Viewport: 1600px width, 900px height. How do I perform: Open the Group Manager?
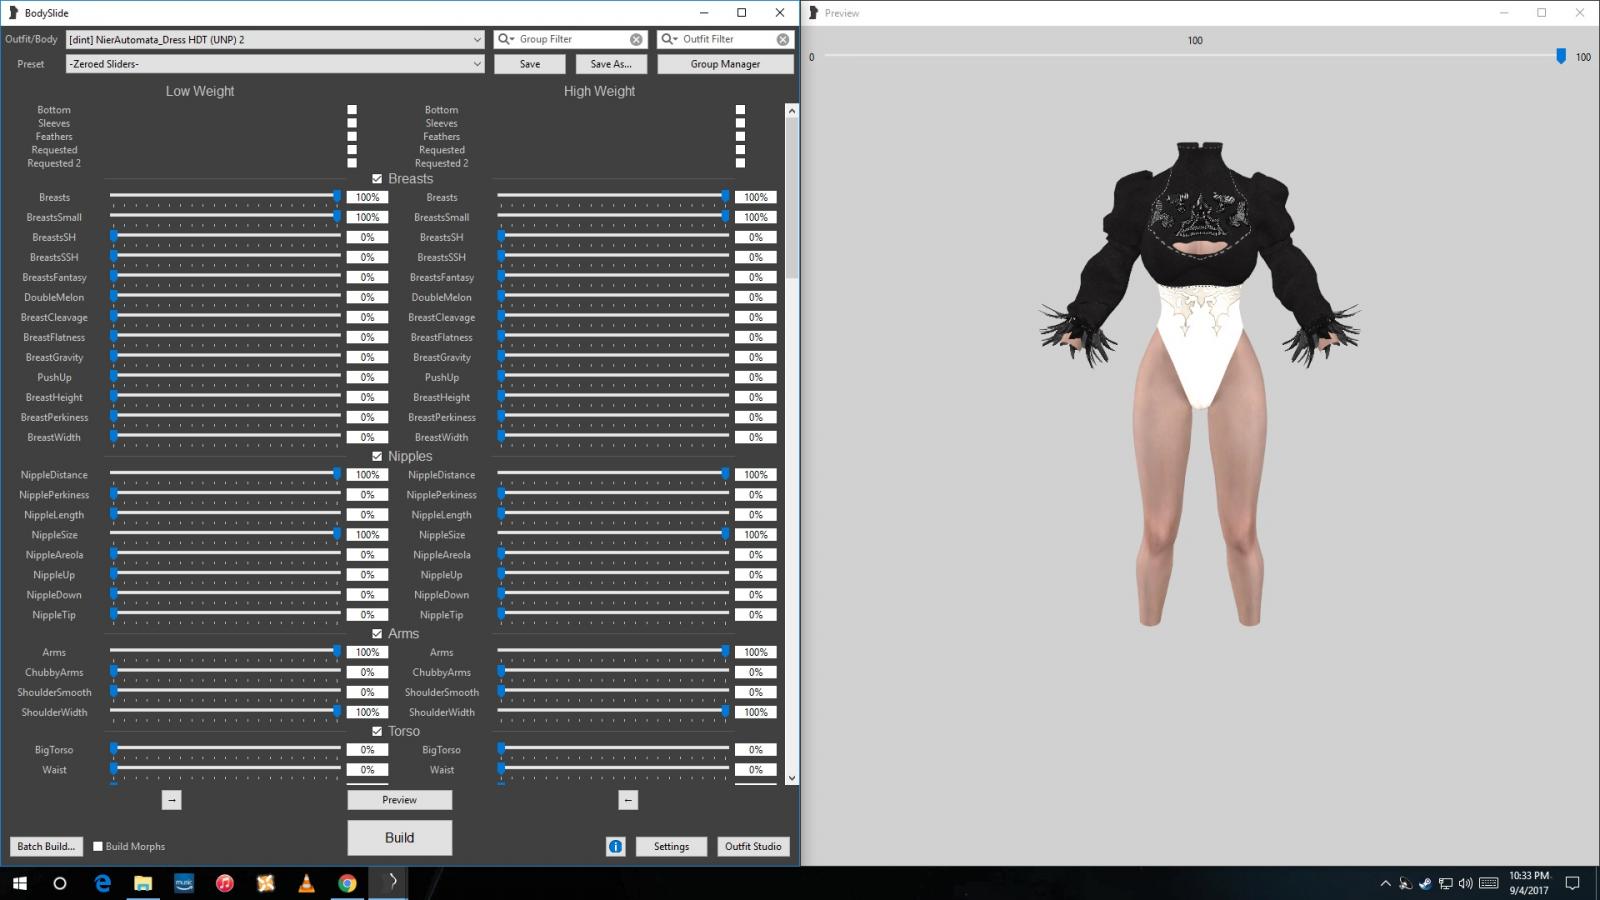[725, 64]
